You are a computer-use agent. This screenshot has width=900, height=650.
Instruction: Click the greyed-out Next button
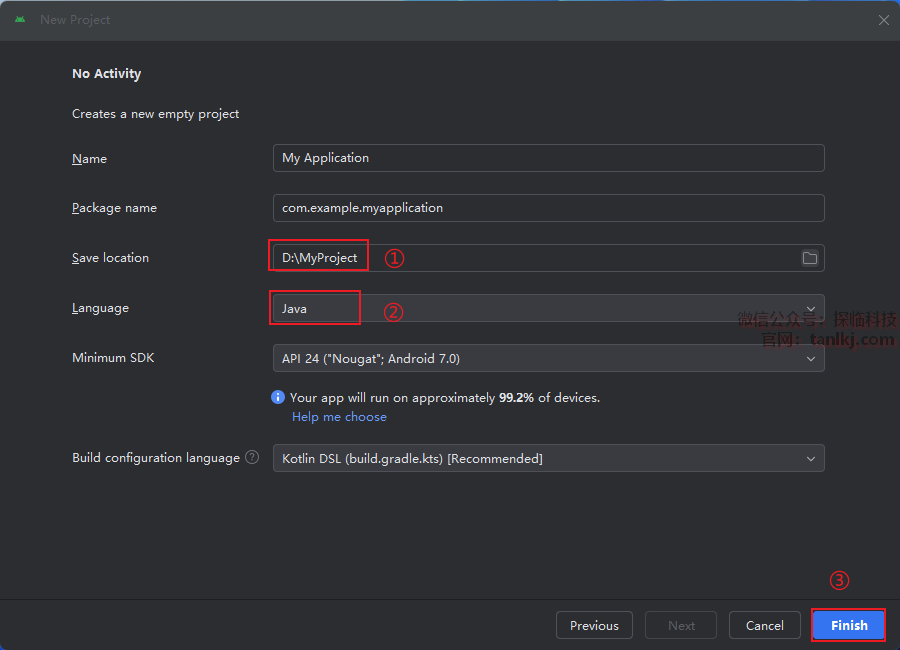(x=681, y=625)
